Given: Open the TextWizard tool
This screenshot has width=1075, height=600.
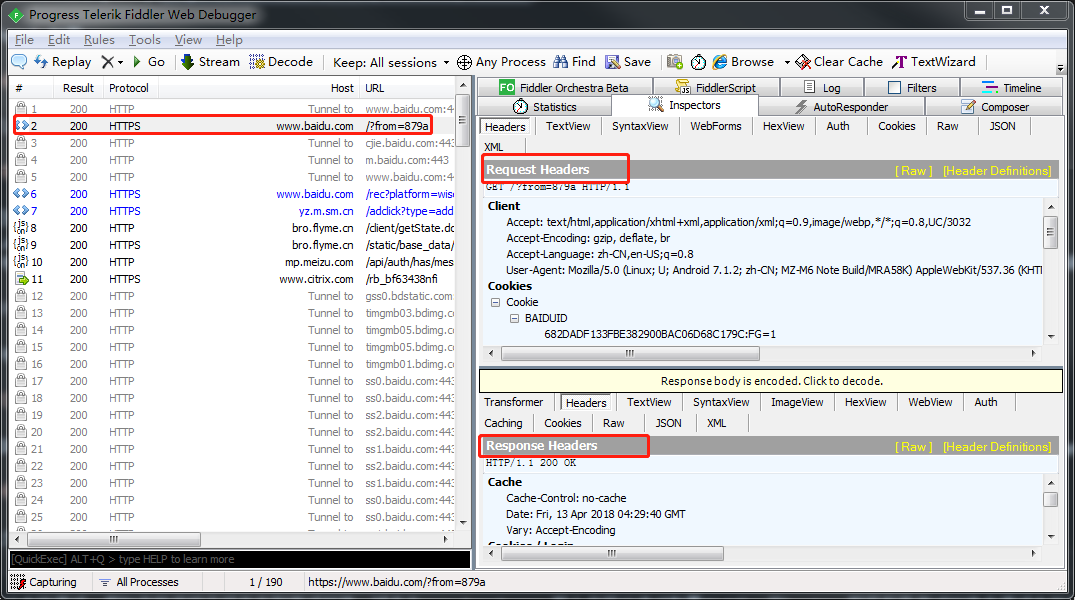Looking at the screenshot, I should pyautogui.click(x=934, y=62).
